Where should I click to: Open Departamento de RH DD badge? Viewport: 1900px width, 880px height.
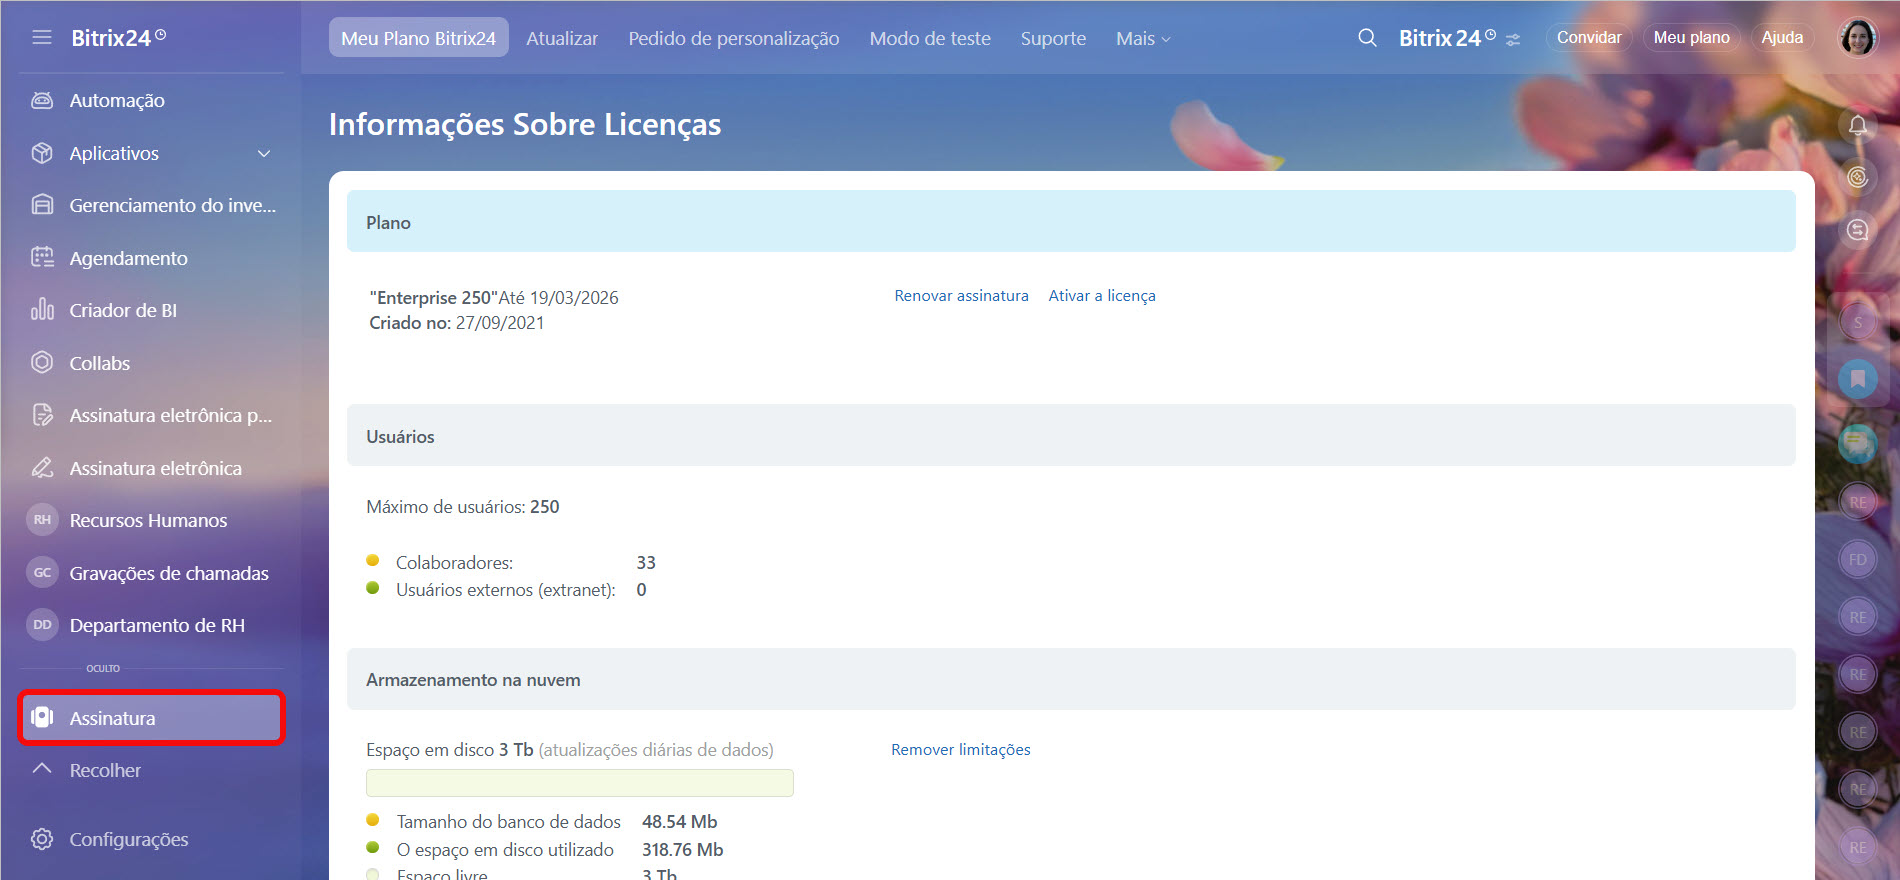point(42,625)
